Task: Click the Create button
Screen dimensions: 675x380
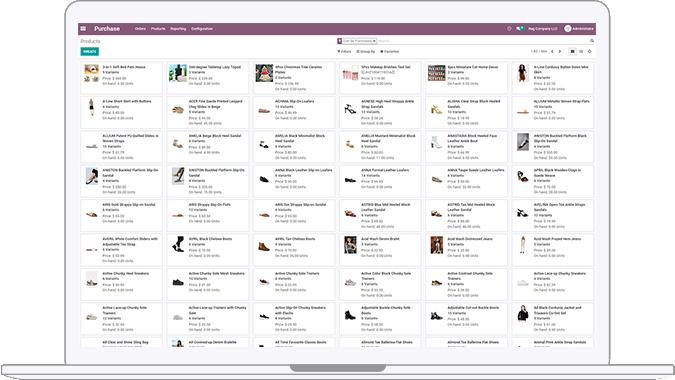Action: tap(90, 52)
